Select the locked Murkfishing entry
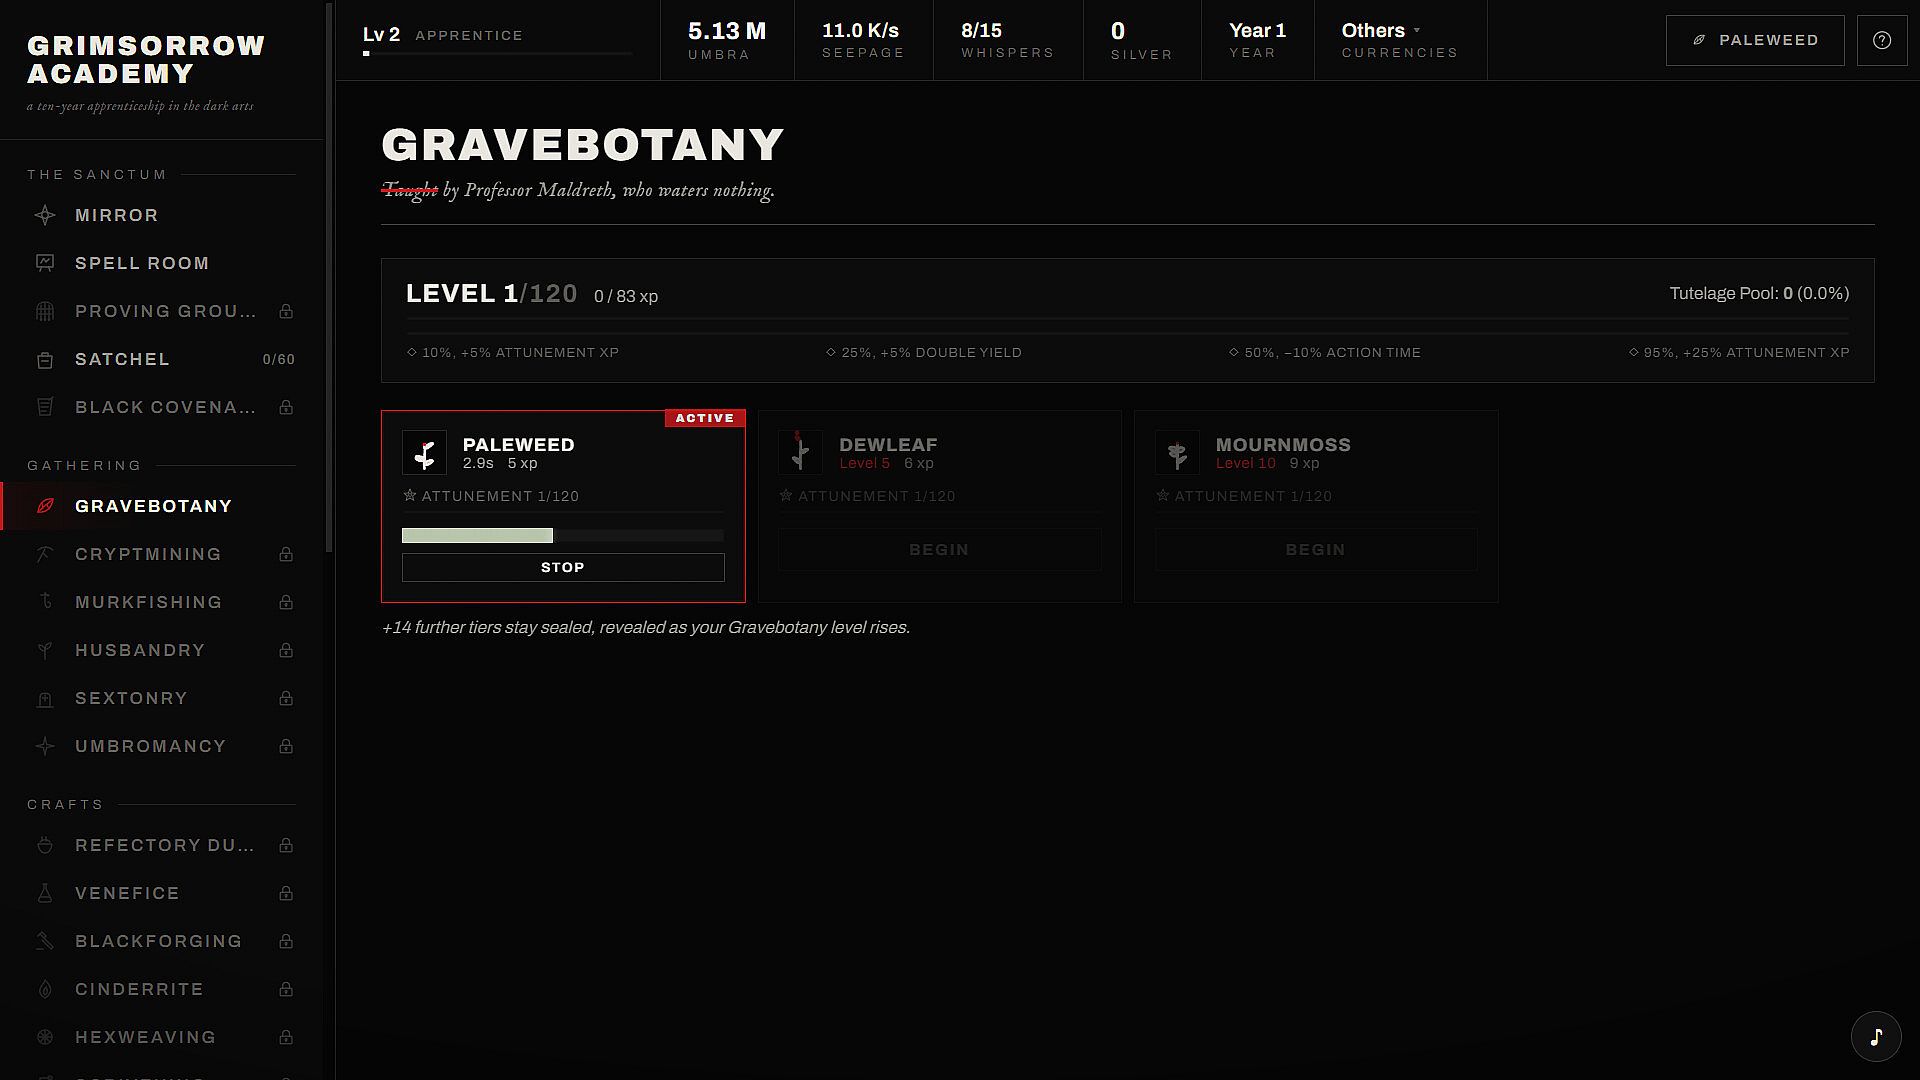1920x1080 pixels. point(161,602)
